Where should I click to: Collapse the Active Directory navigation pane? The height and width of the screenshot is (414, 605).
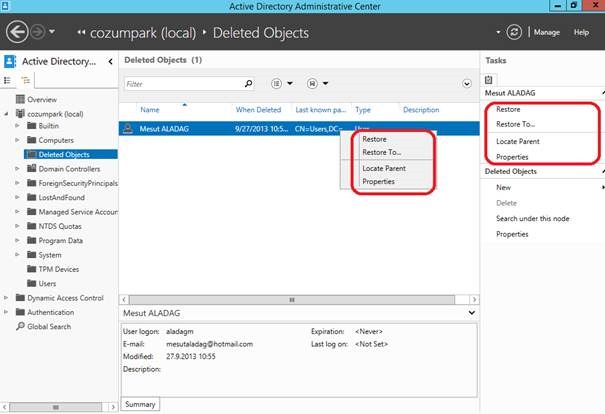pyautogui.click(x=110, y=61)
